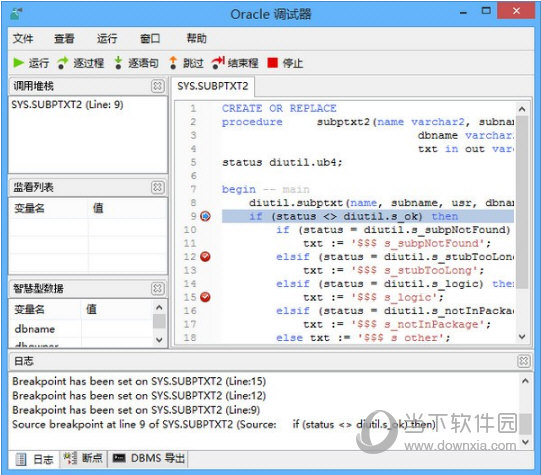Screen dimensions: 541x475
Task: Switch to the Log (日志) bottom tab
Action: click(x=35, y=459)
